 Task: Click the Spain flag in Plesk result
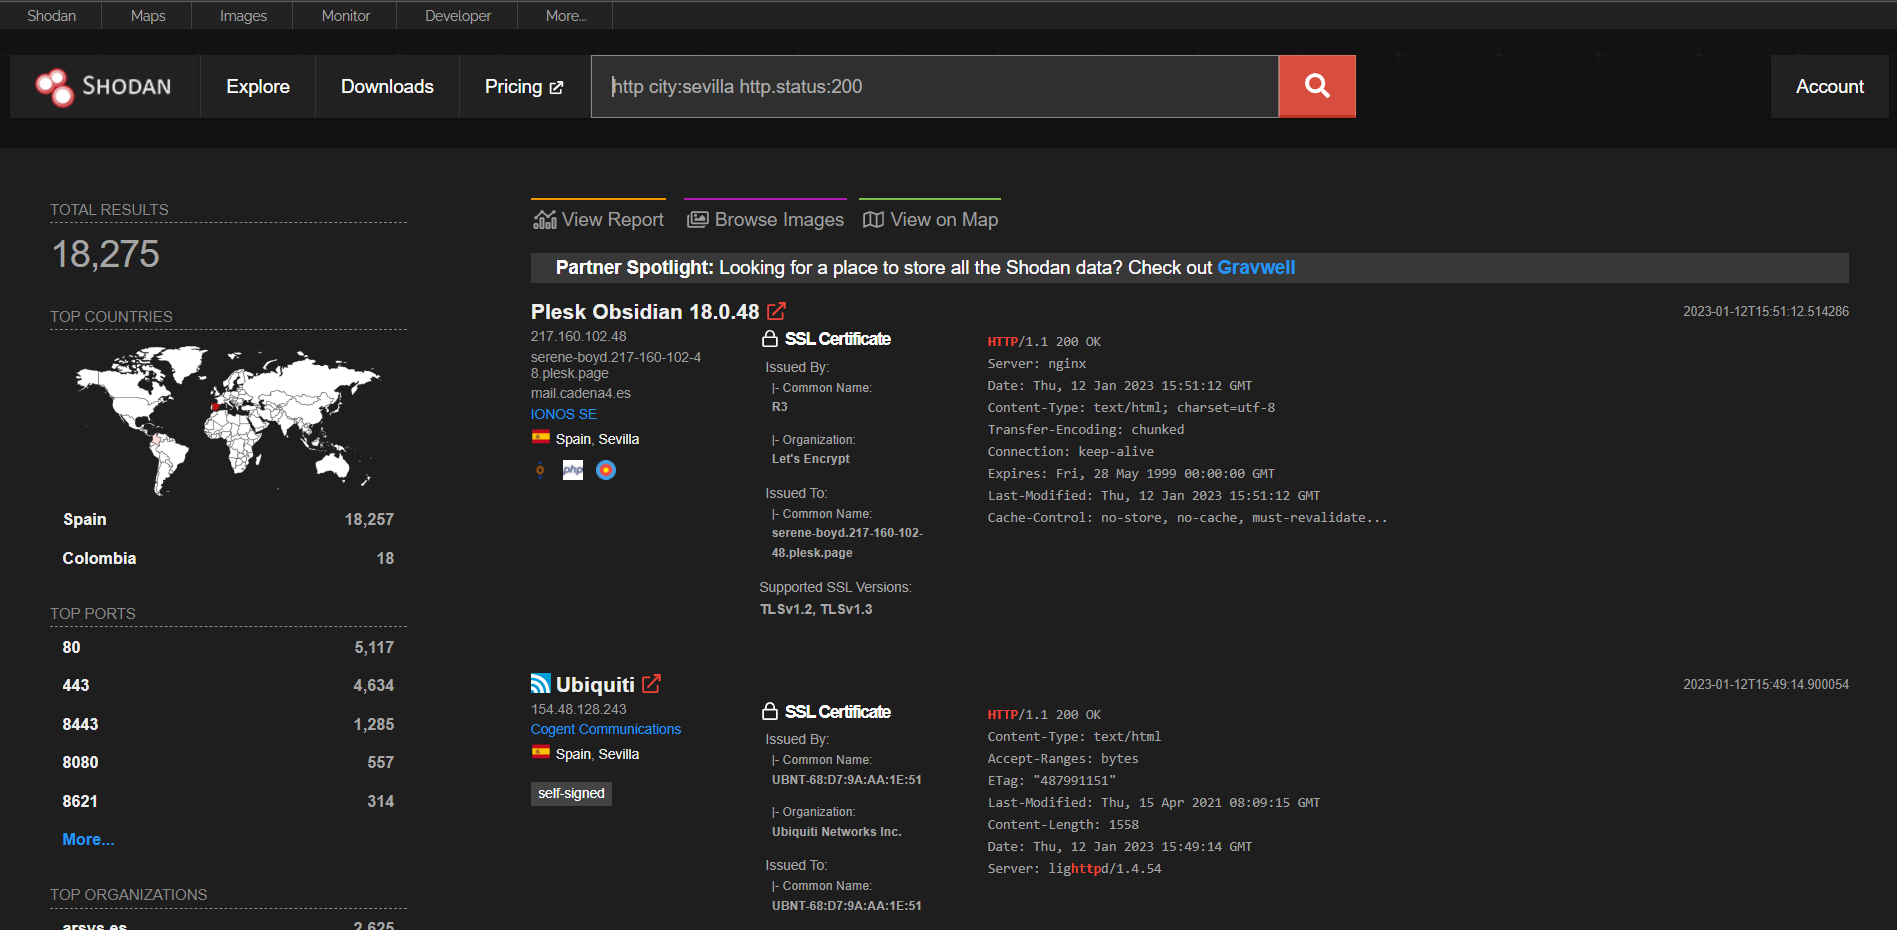tap(541, 437)
